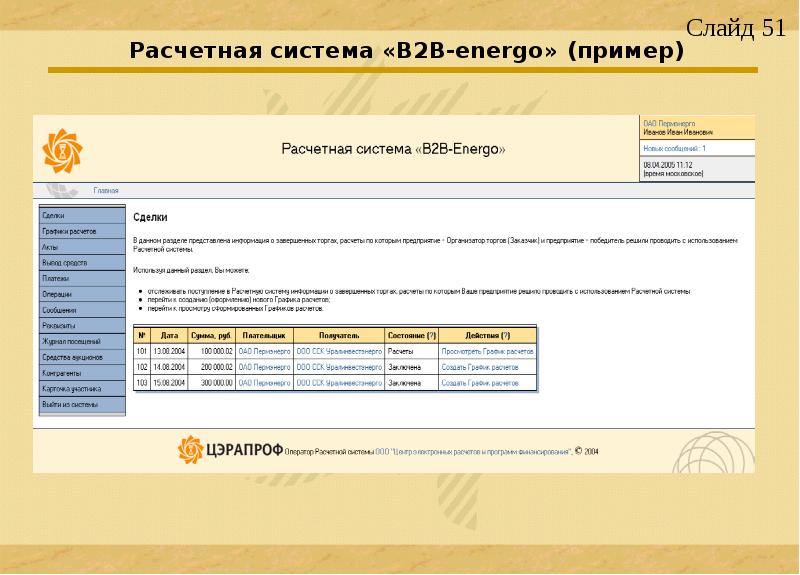
Task: Select Акты in the sidebar menu
Action: click(82, 247)
